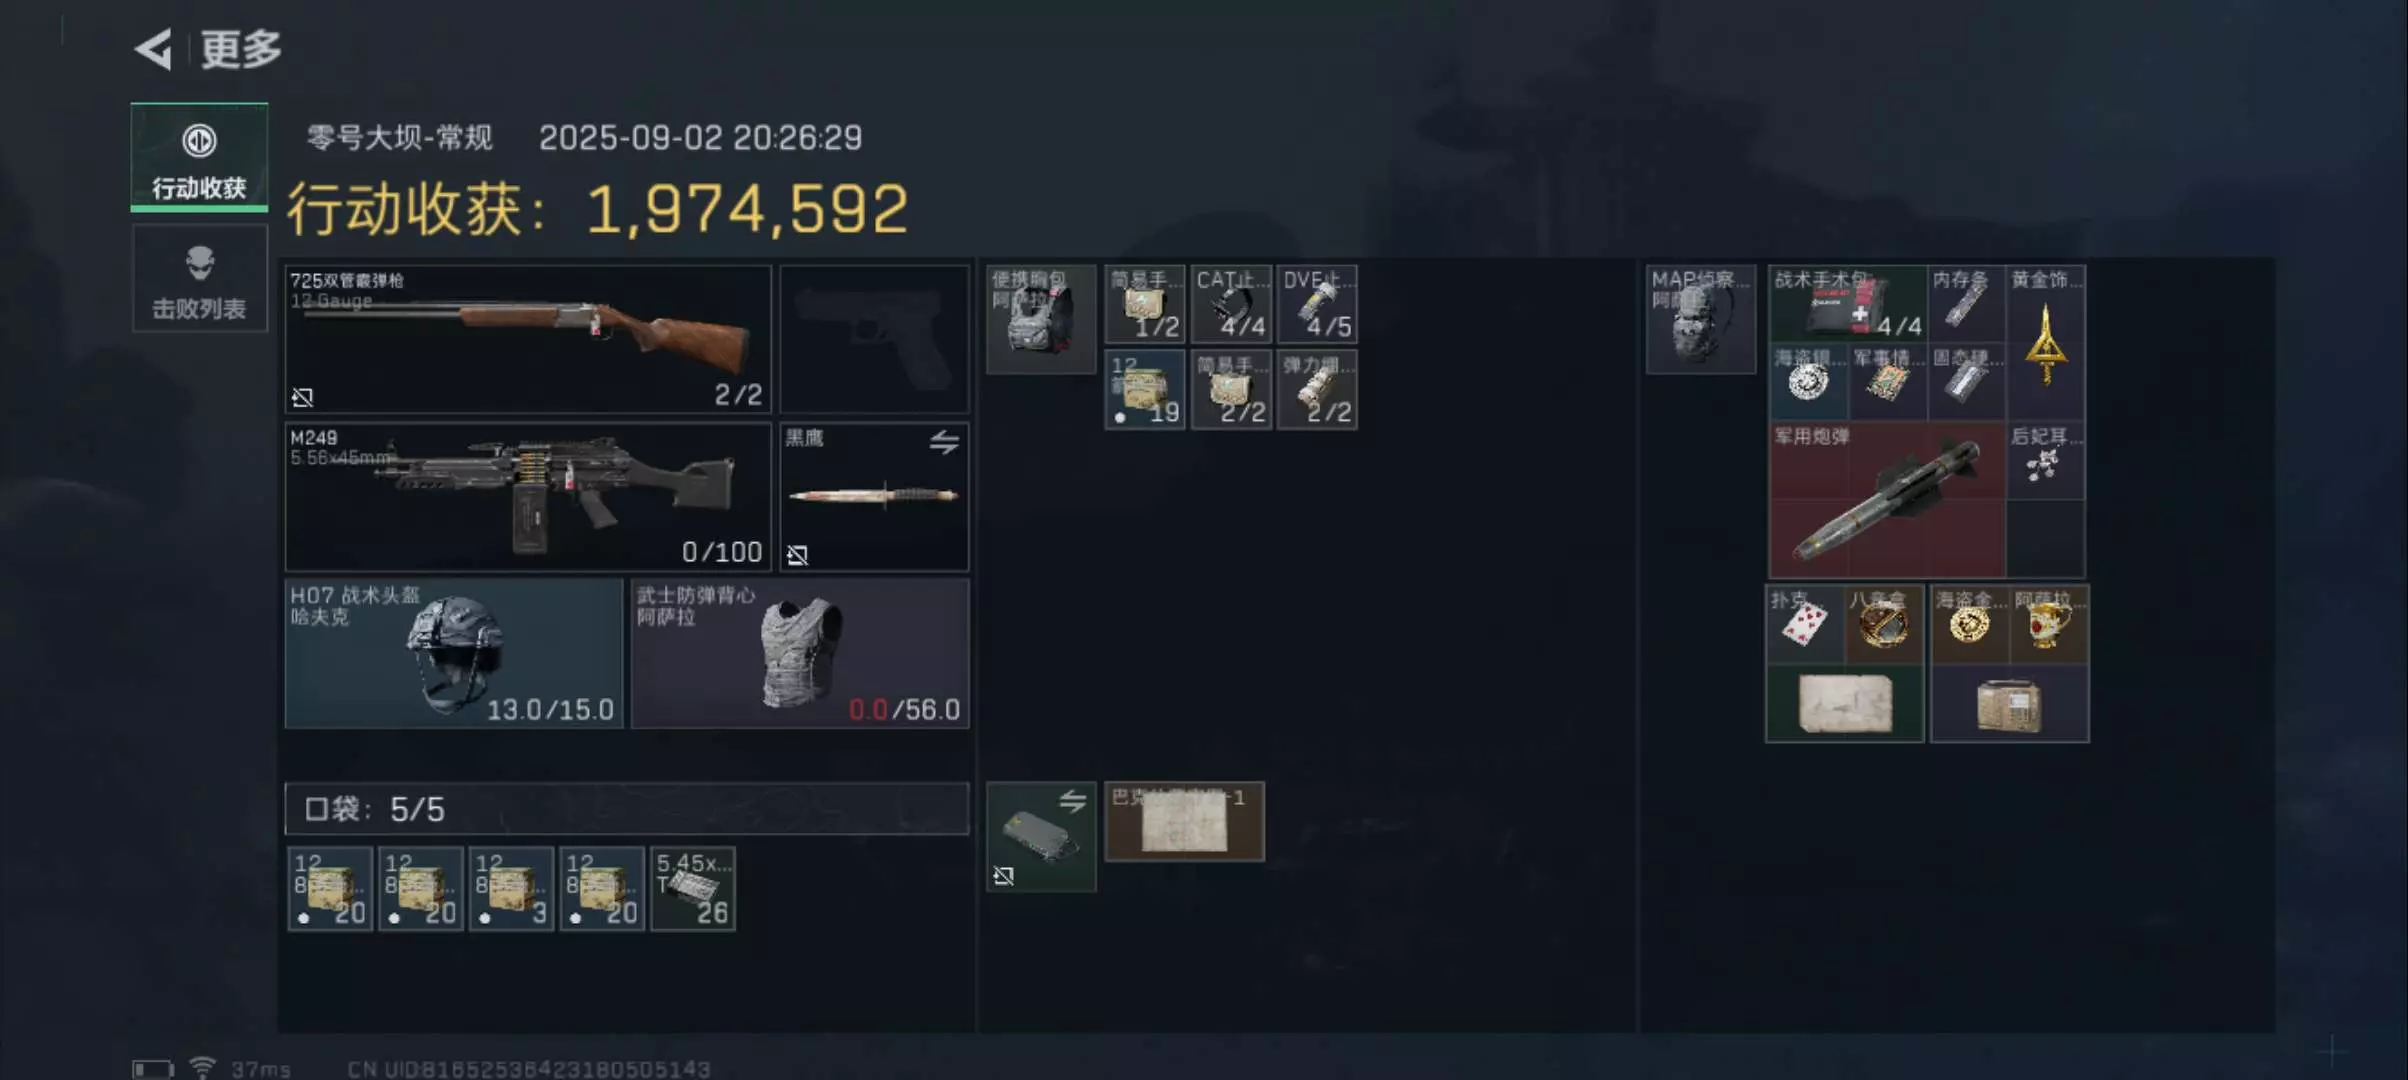
Task: Click the empty pistol slot
Action: click(874, 339)
